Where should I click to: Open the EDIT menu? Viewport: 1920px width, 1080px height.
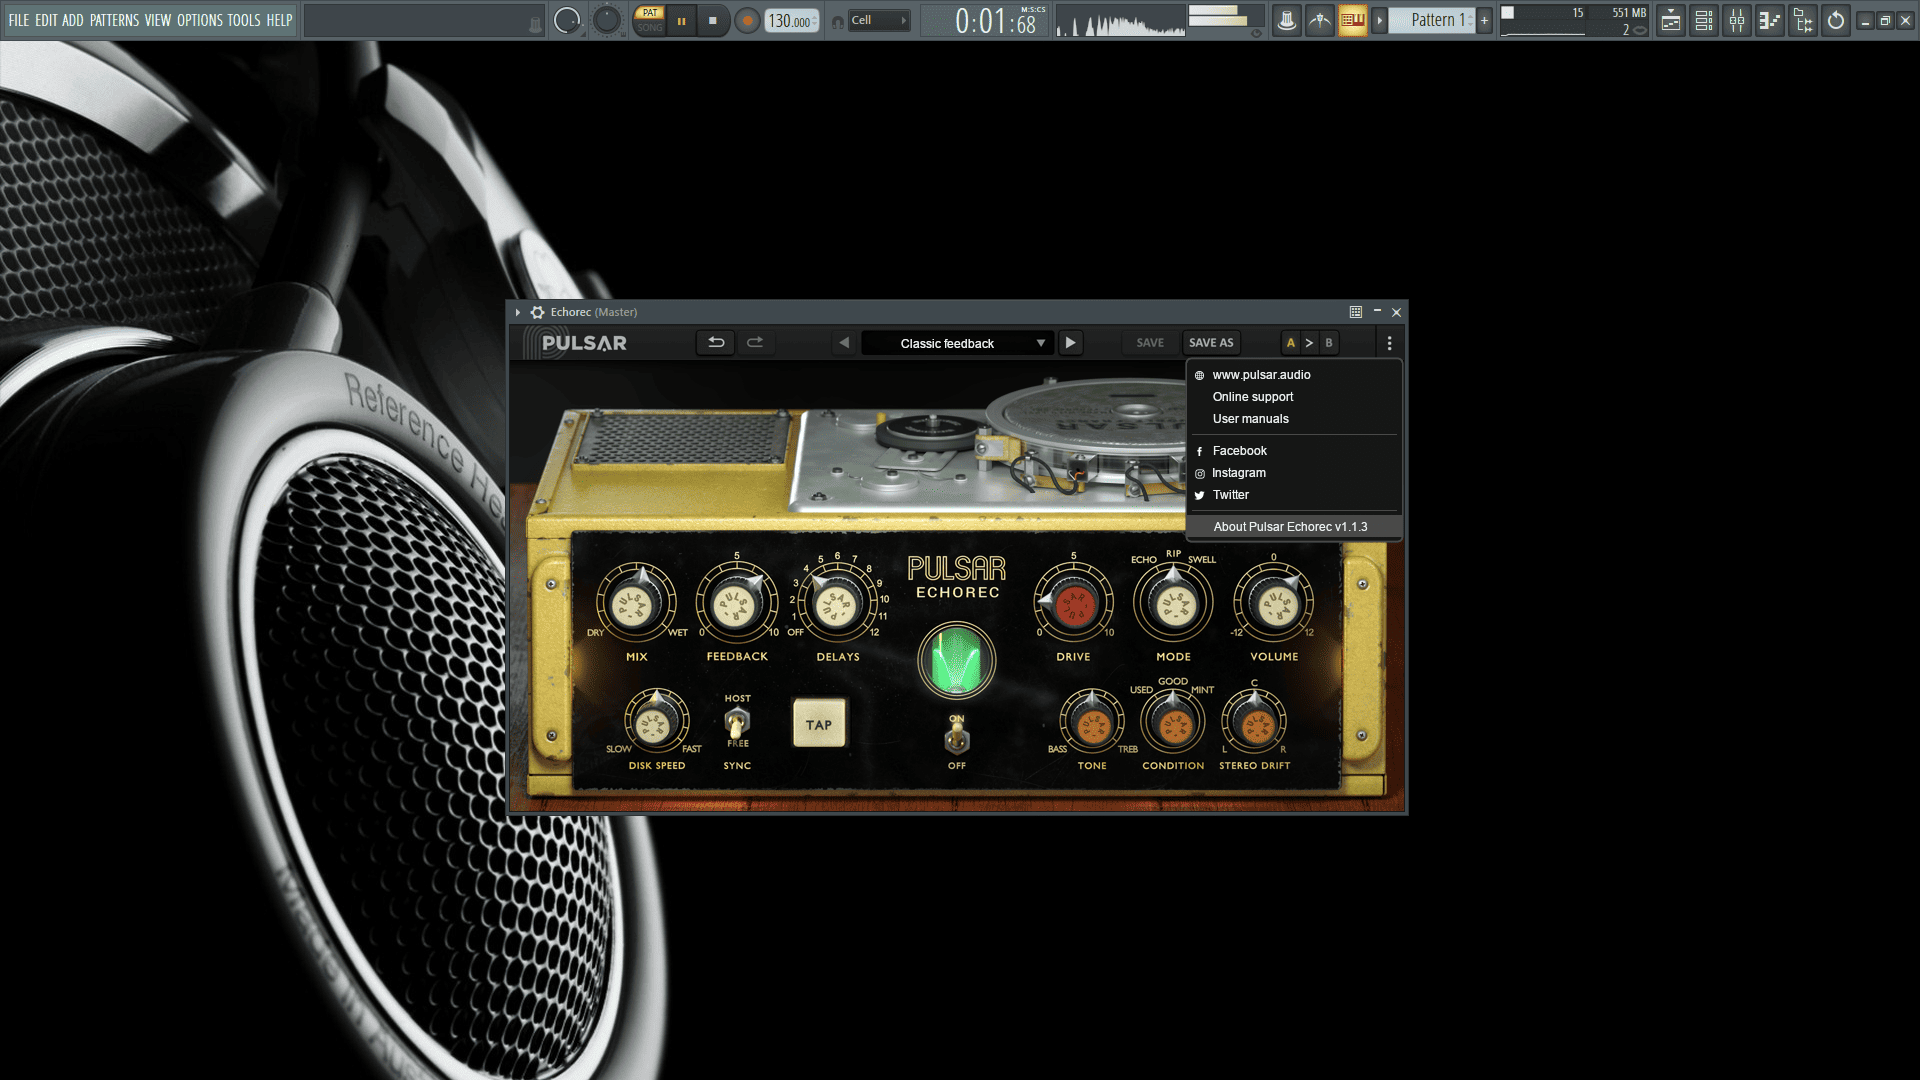click(46, 20)
